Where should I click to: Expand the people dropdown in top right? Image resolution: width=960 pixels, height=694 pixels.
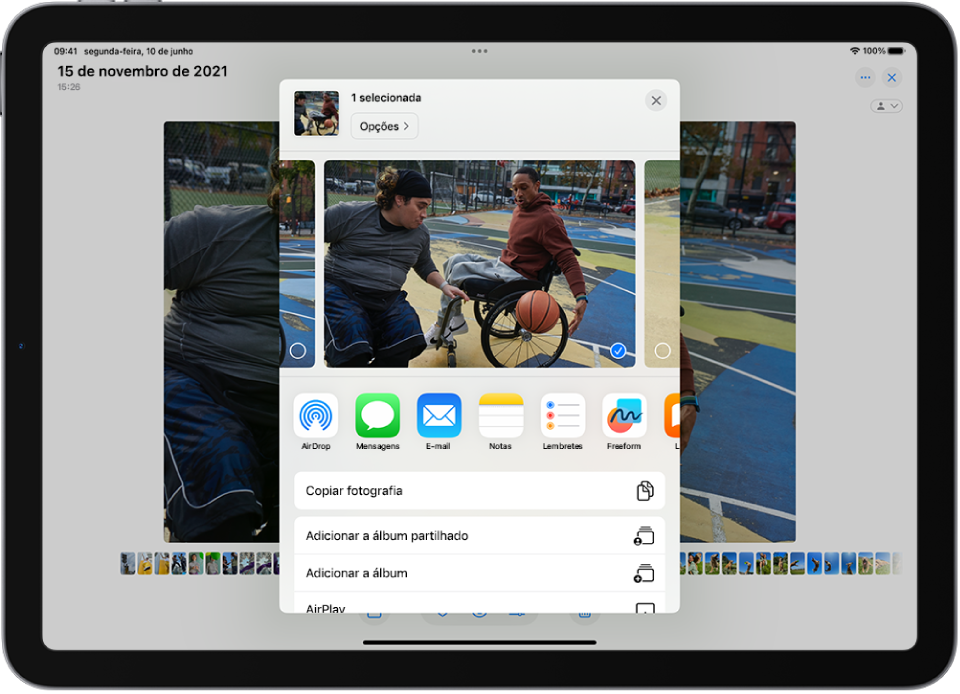[x=886, y=106]
